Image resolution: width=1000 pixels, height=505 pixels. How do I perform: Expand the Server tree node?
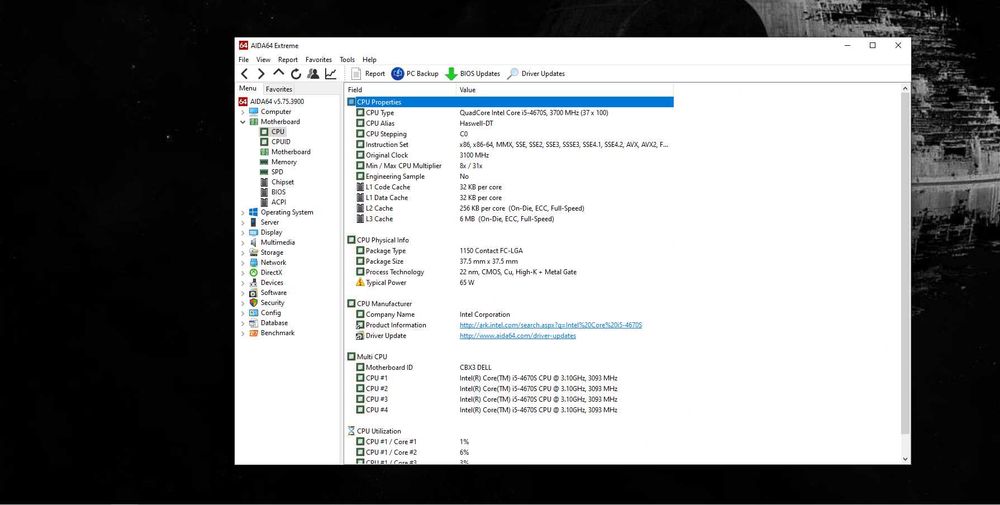[x=243, y=223]
